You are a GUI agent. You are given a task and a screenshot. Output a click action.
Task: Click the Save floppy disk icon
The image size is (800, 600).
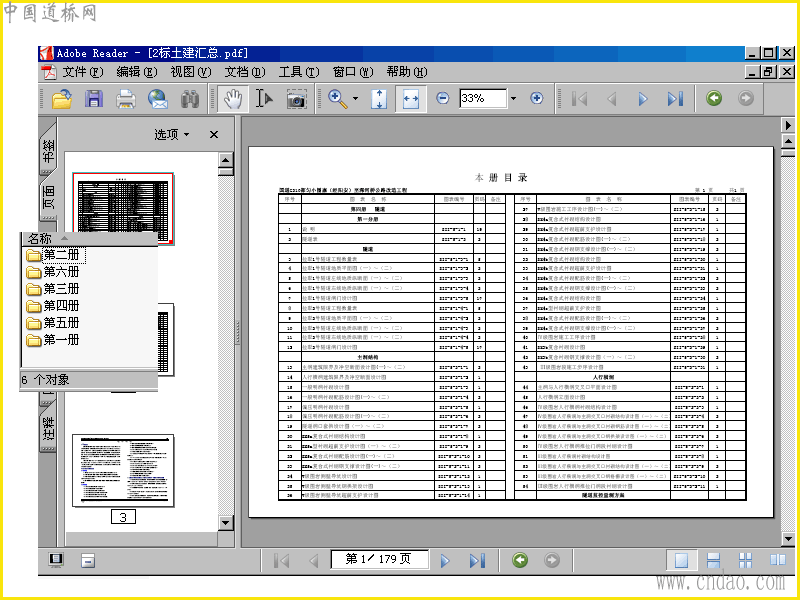(94, 98)
